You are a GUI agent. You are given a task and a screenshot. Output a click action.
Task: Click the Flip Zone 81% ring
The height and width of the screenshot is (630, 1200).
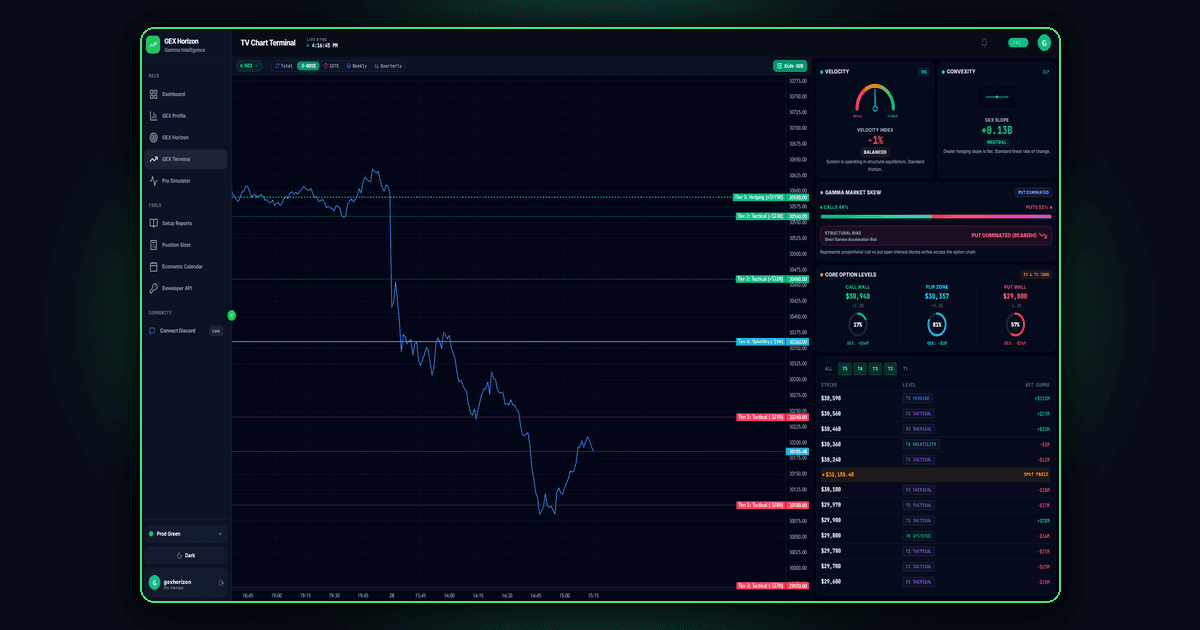pos(936,325)
